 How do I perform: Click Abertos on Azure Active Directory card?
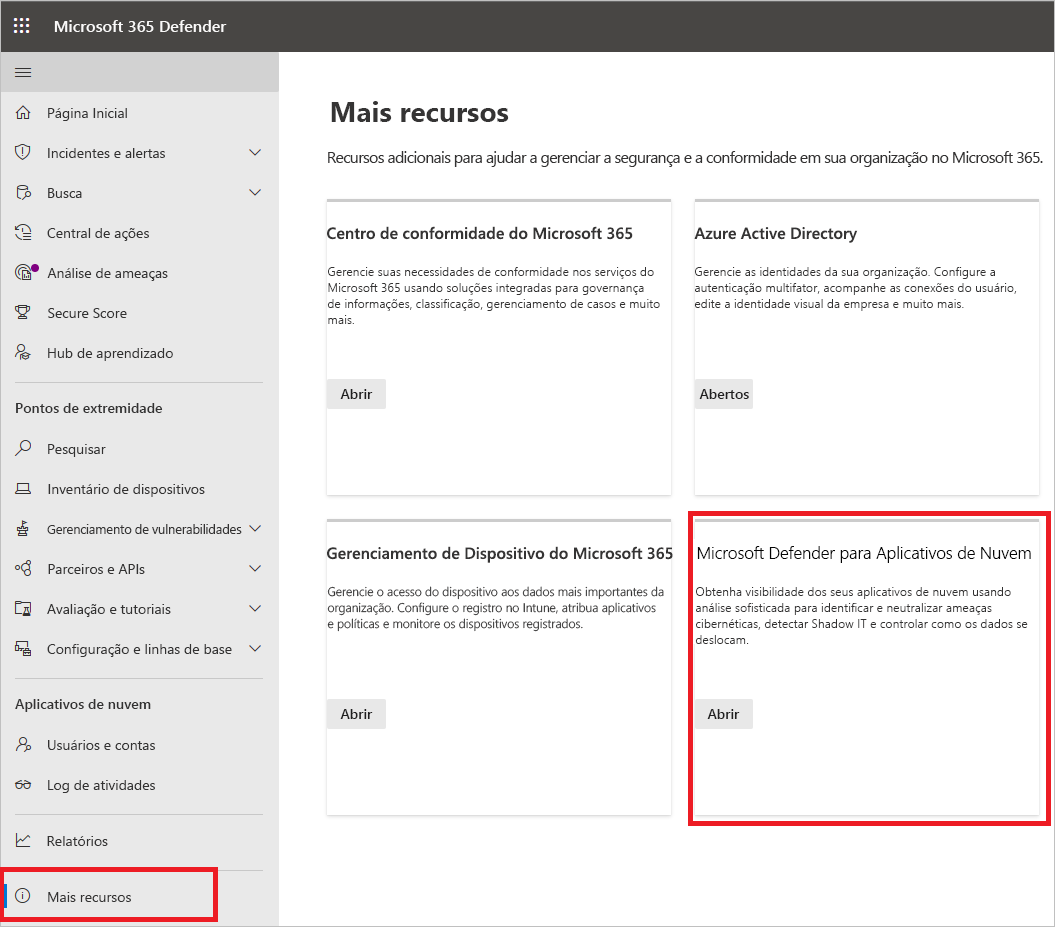[x=724, y=394]
